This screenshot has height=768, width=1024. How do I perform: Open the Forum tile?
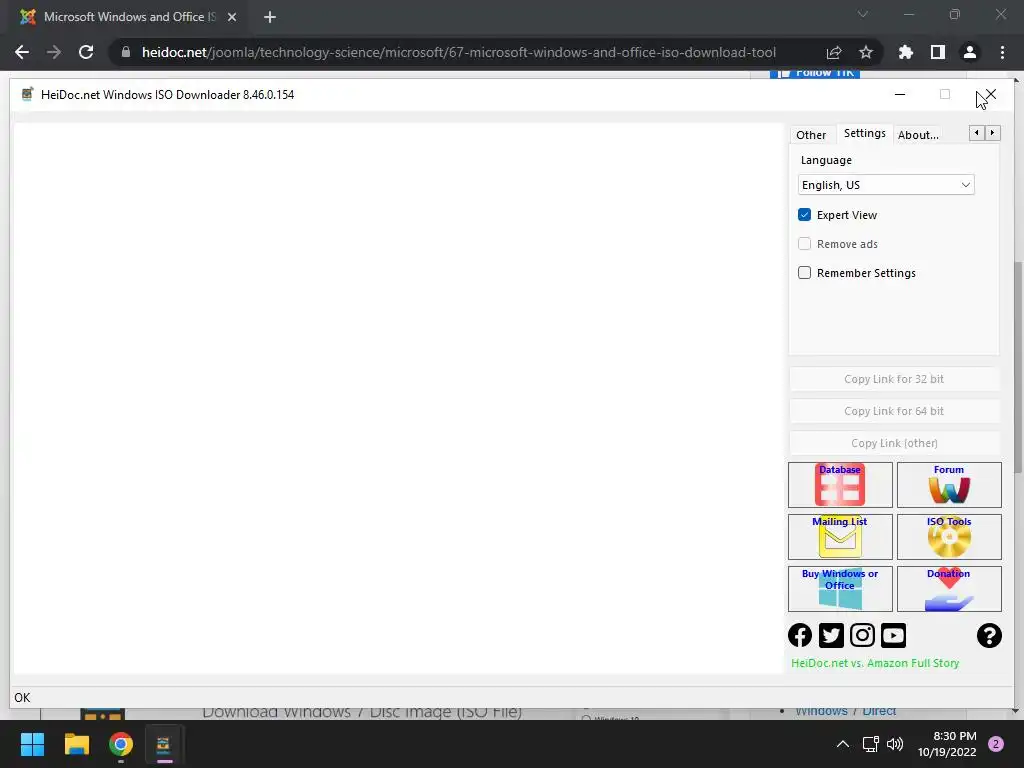click(949, 485)
